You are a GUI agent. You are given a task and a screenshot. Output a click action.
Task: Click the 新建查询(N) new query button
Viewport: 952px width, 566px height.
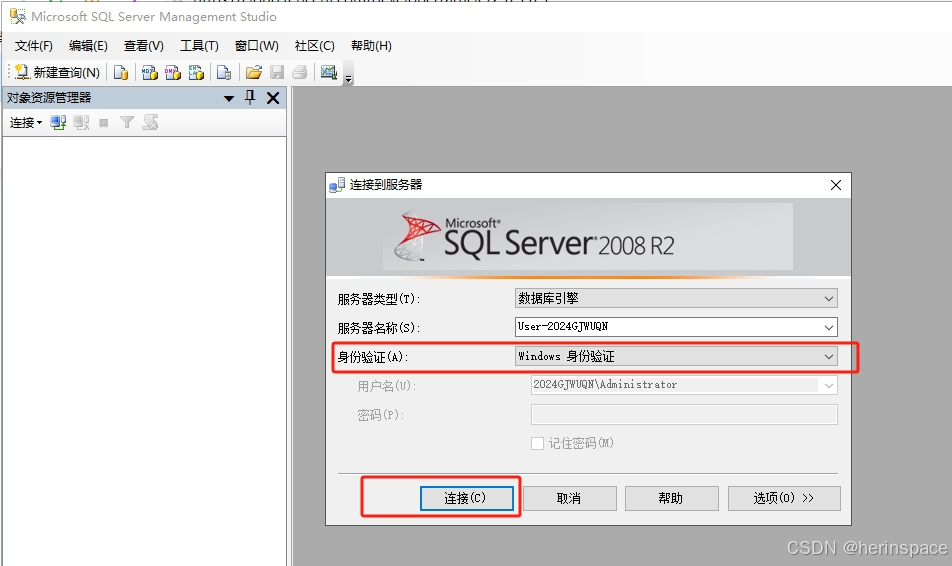point(57,72)
